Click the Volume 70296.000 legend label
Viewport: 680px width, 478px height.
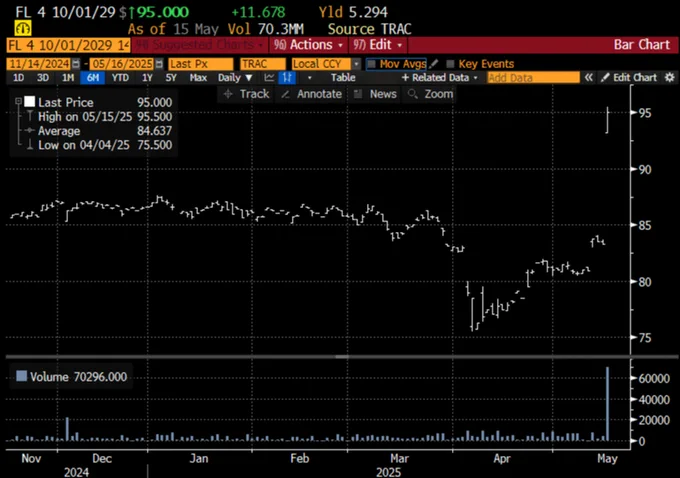pos(78,377)
